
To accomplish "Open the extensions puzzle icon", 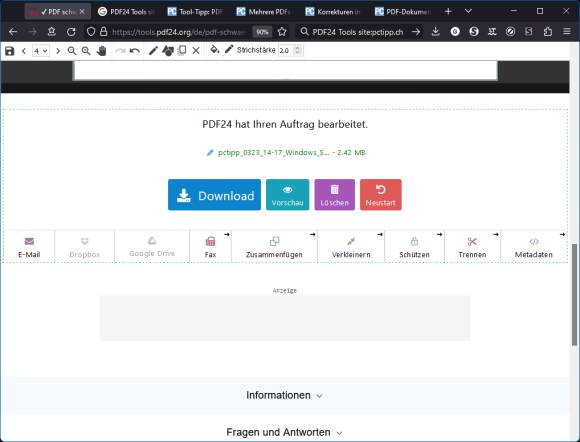I will coord(548,32).
